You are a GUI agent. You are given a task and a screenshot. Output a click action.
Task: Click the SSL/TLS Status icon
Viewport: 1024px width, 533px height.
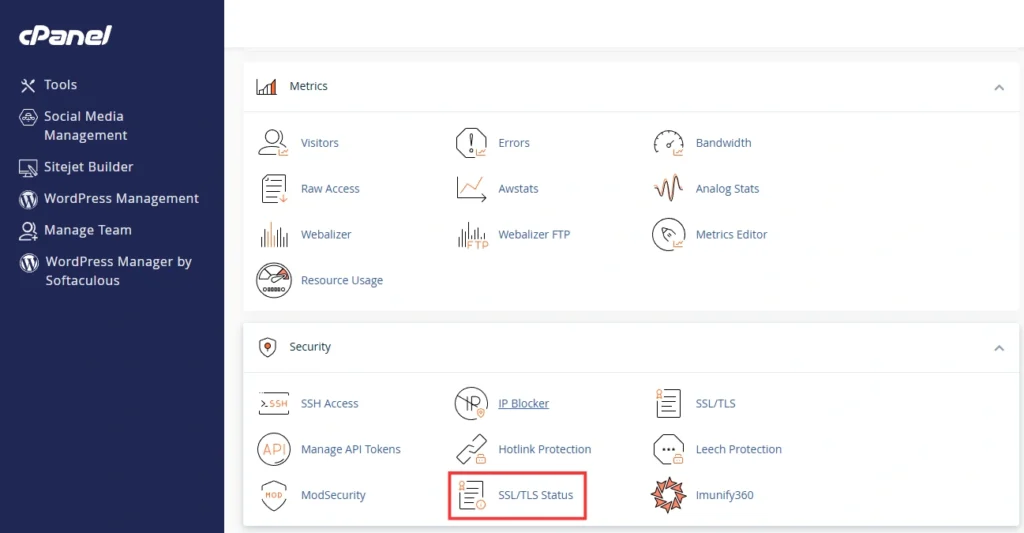click(471, 495)
